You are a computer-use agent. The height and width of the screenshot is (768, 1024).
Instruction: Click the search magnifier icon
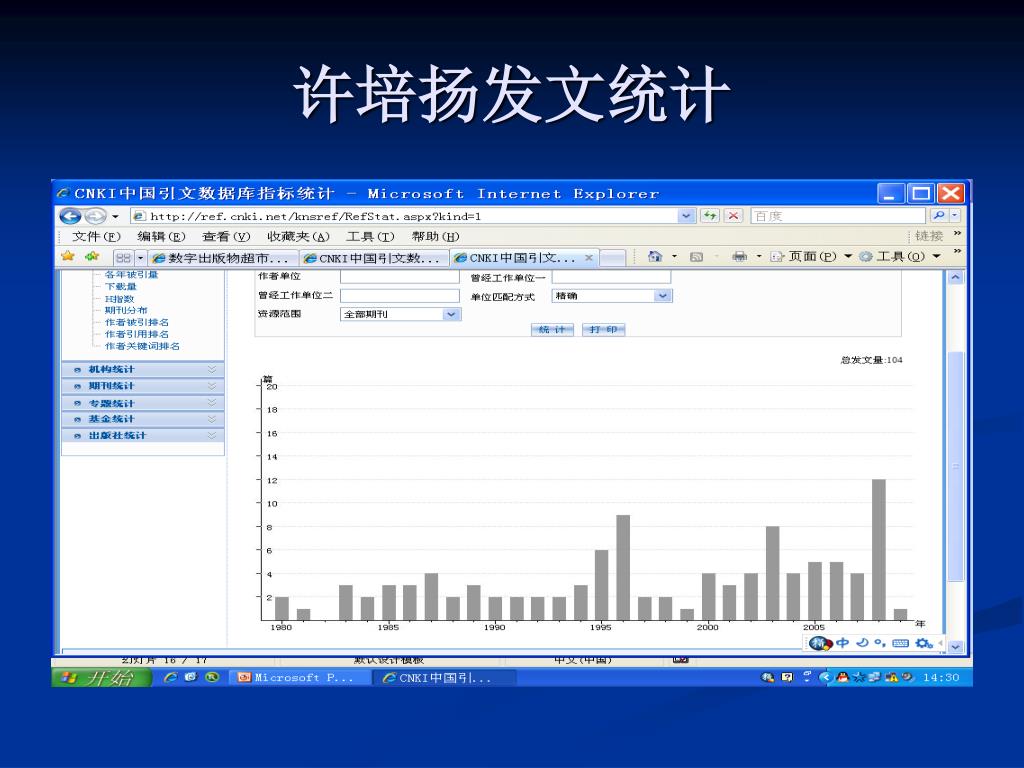(938, 216)
